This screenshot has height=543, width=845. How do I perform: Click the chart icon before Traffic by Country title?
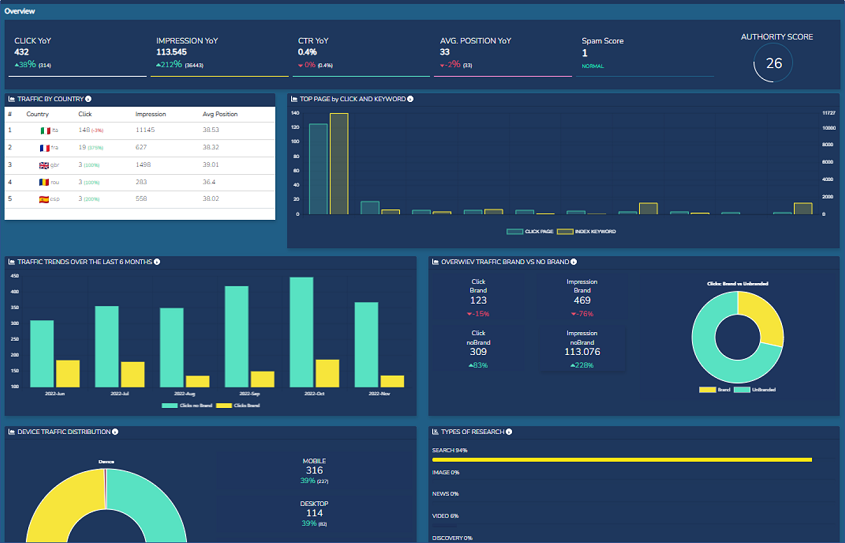(11, 99)
